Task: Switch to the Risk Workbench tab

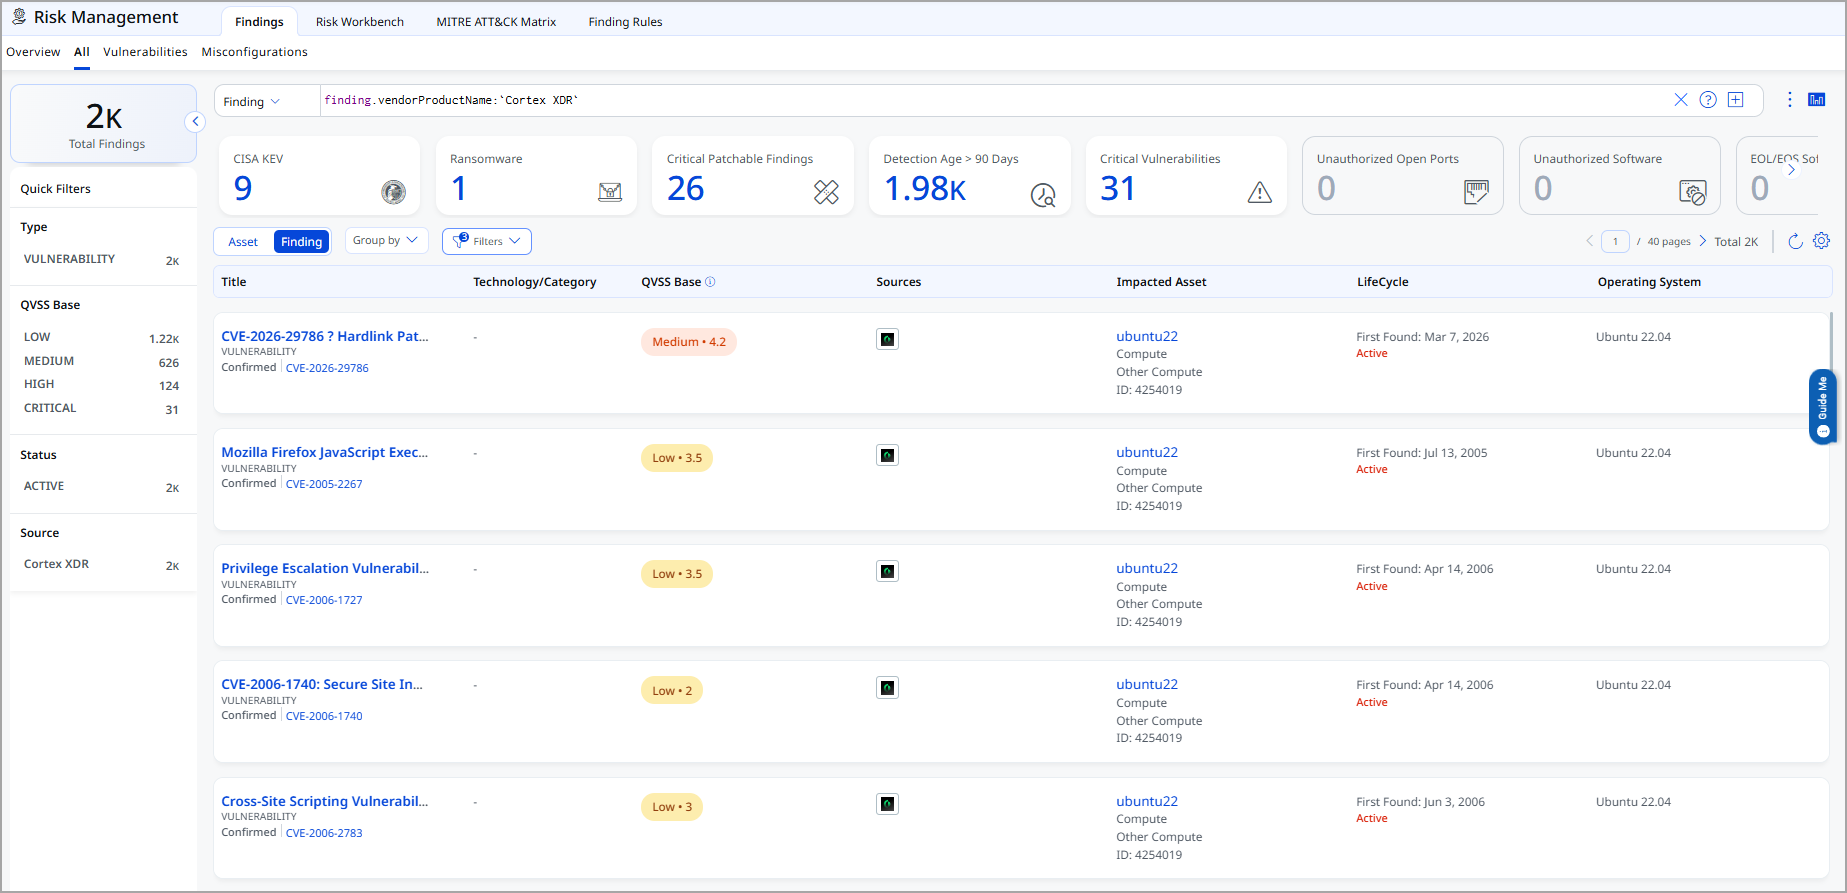Action: pos(359,22)
